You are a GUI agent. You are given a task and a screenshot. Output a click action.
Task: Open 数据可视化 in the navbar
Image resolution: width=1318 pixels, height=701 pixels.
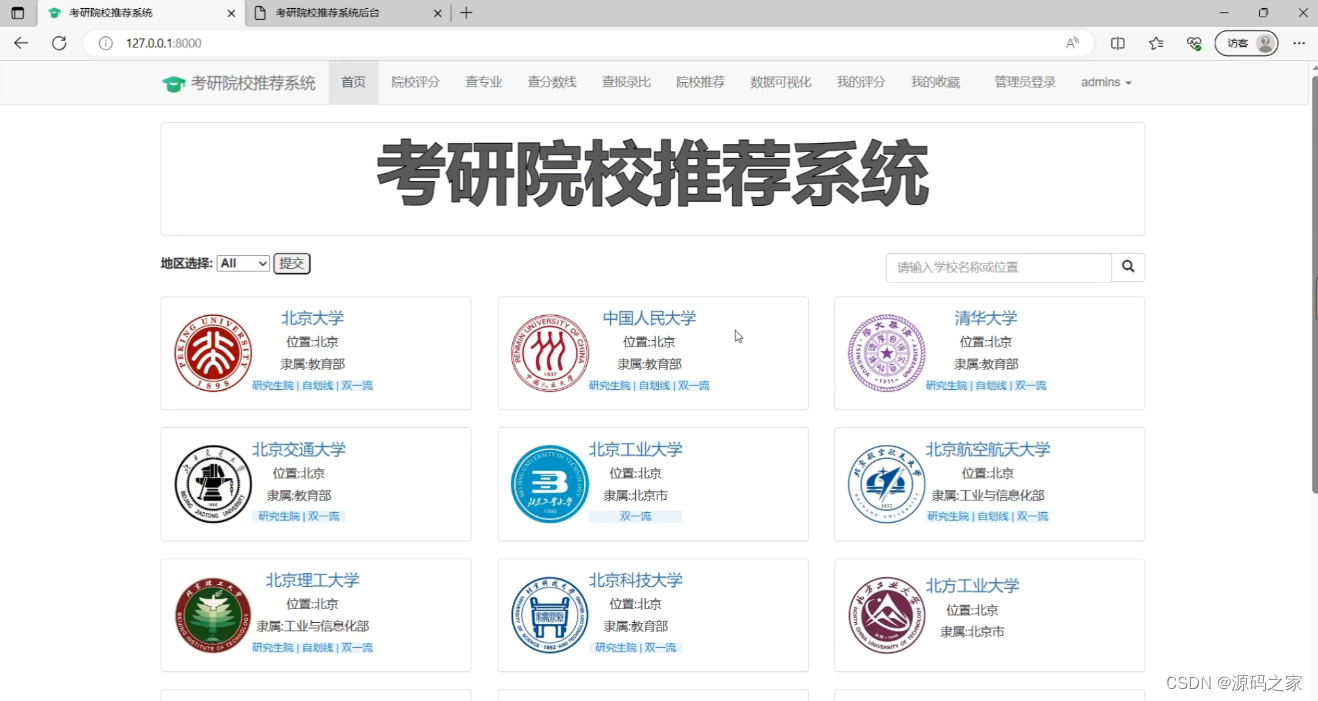coord(781,82)
